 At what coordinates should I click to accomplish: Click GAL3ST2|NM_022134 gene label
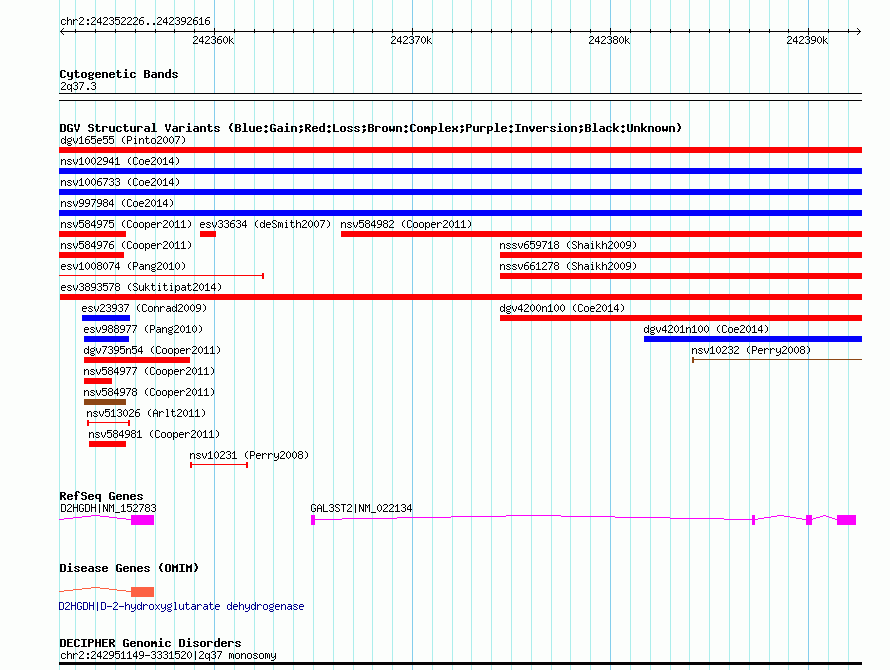(361, 508)
